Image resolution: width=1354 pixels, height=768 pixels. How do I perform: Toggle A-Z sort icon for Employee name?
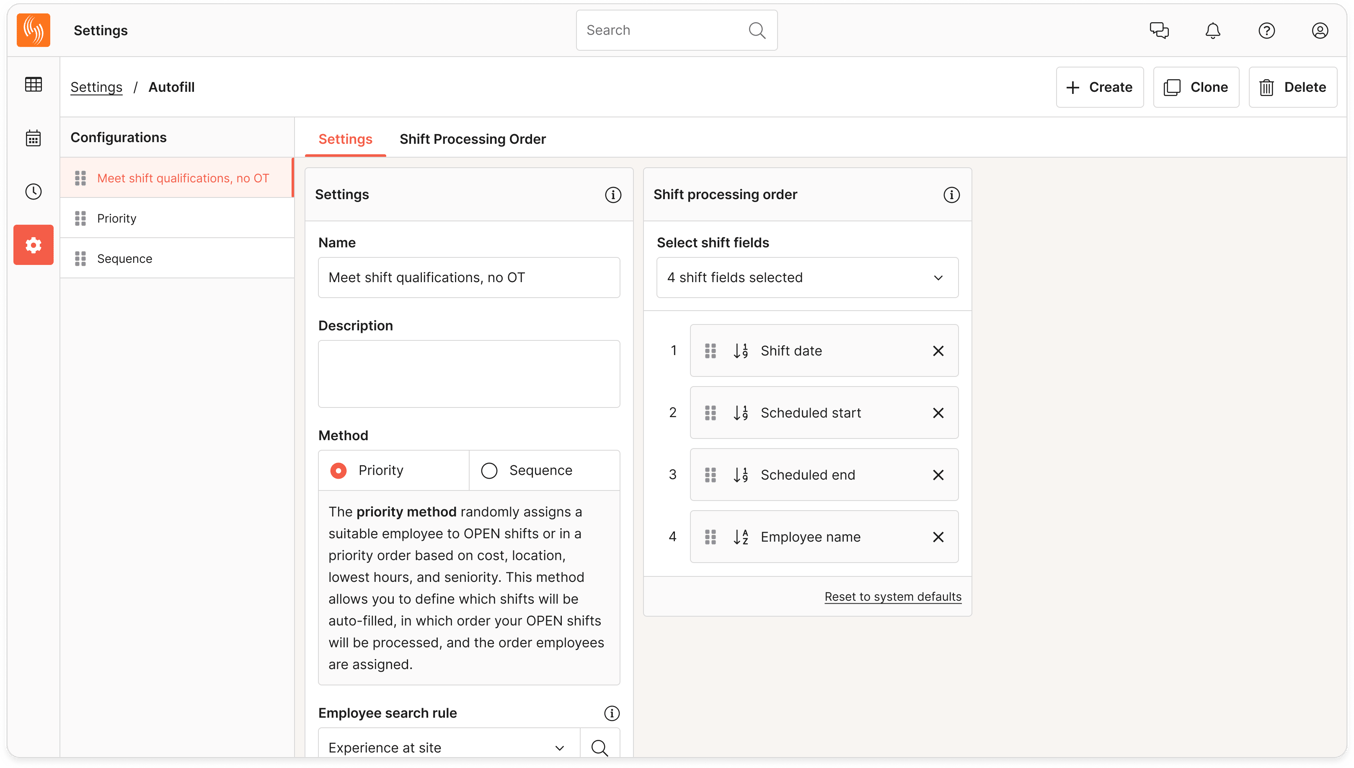coord(741,537)
